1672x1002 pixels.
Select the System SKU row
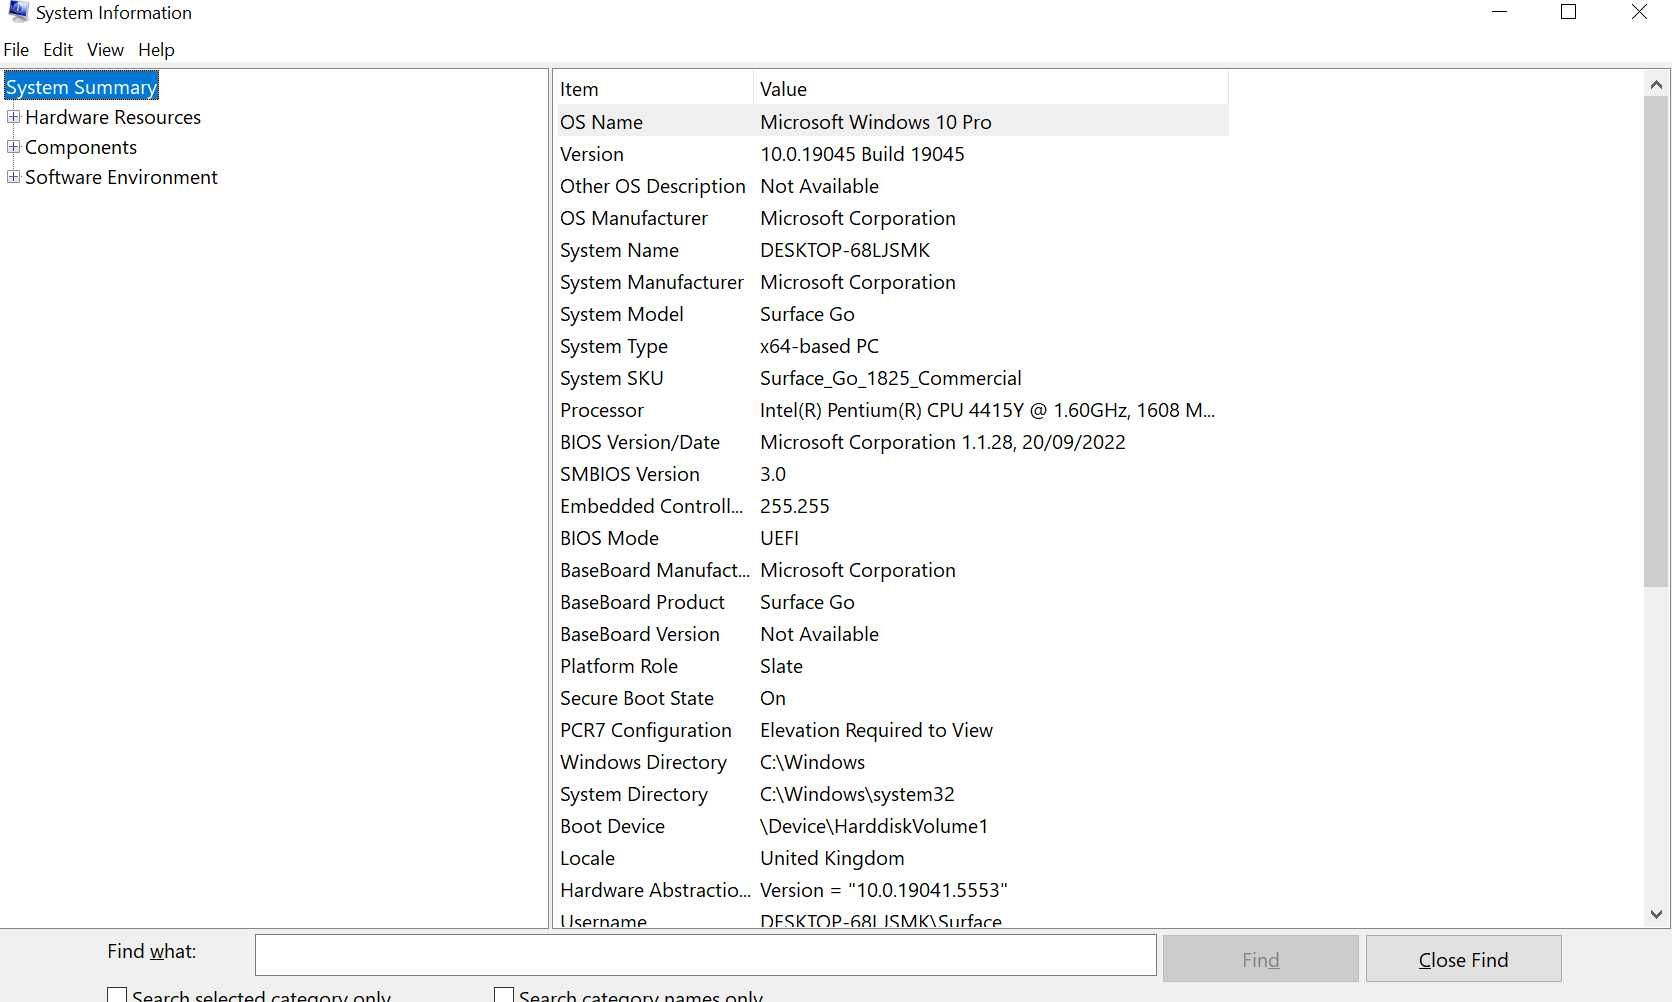click(891, 378)
